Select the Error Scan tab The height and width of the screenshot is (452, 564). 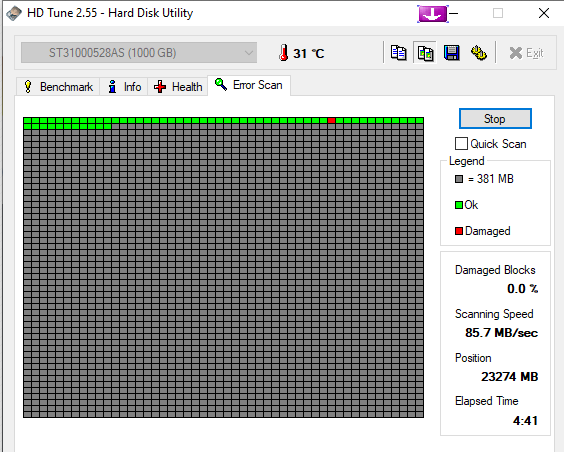[249, 85]
